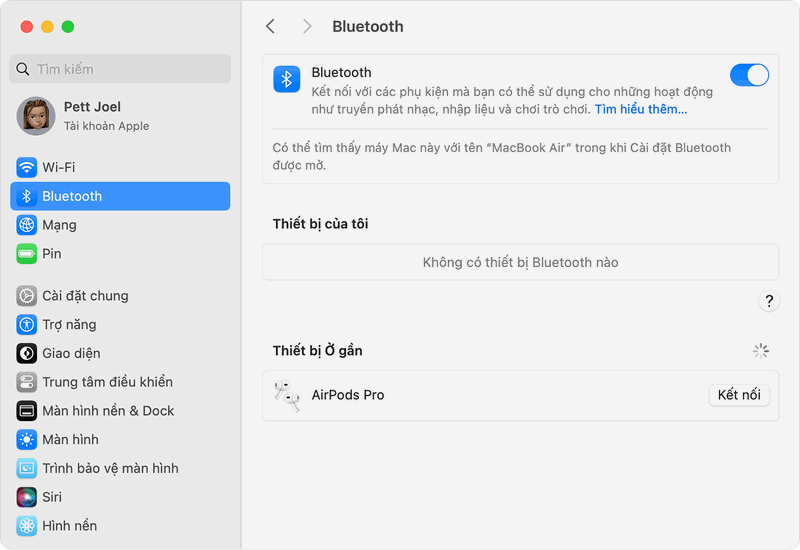The width and height of the screenshot is (800, 550).
Task: Click the yellow minimize window button
Action: (x=47, y=27)
